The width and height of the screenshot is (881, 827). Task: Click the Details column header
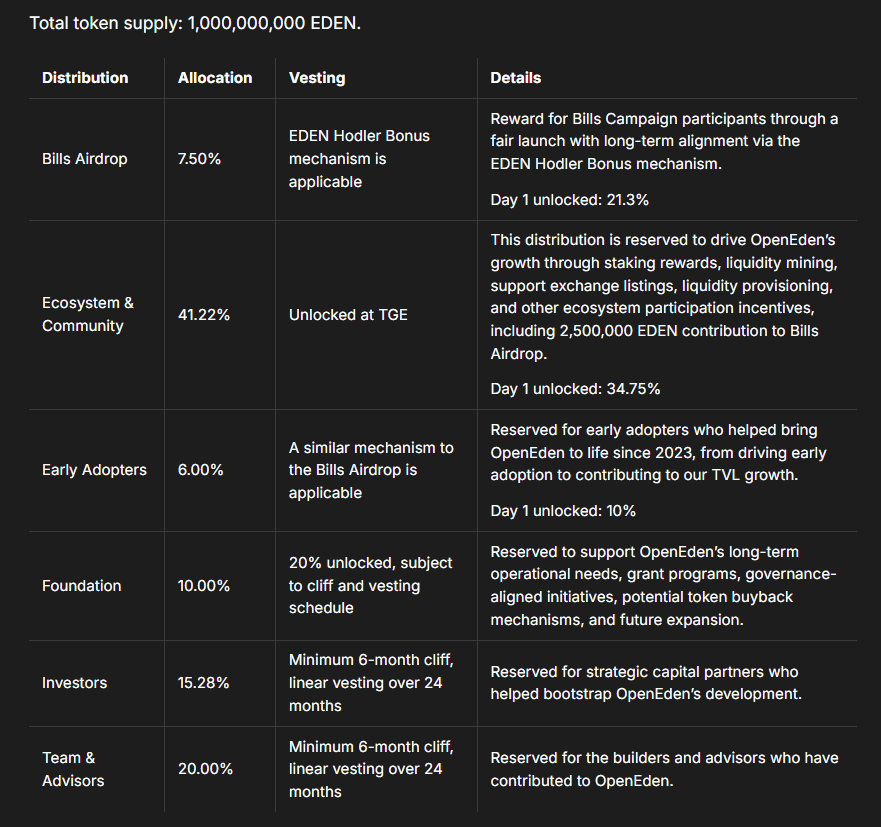point(516,78)
